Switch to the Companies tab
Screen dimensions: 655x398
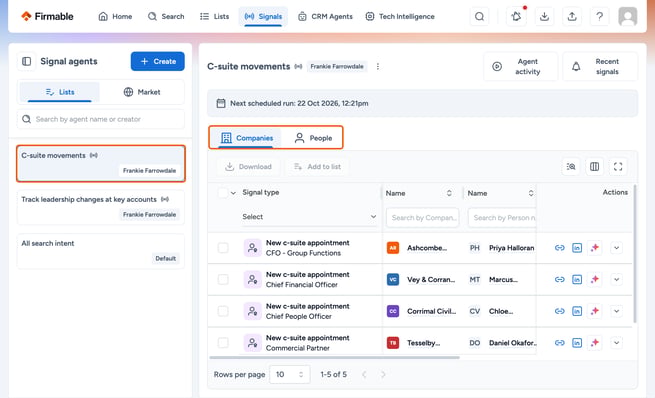[247, 138]
